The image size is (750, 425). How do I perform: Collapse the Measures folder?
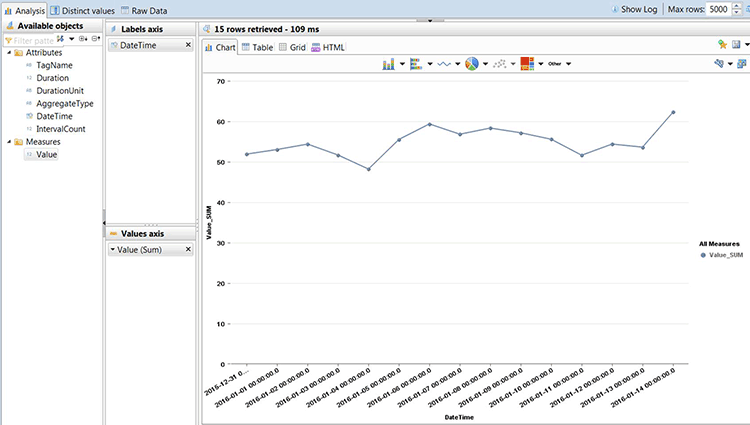(8, 142)
